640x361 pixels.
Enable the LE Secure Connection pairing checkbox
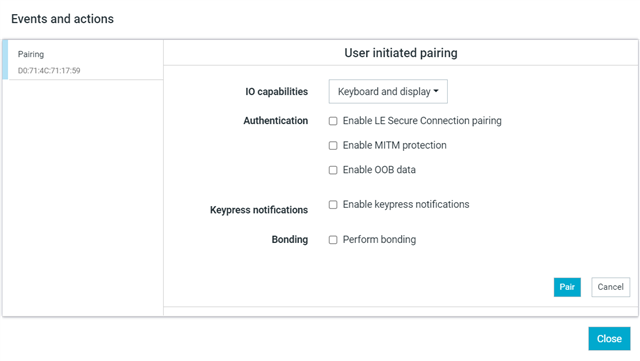click(333, 121)
